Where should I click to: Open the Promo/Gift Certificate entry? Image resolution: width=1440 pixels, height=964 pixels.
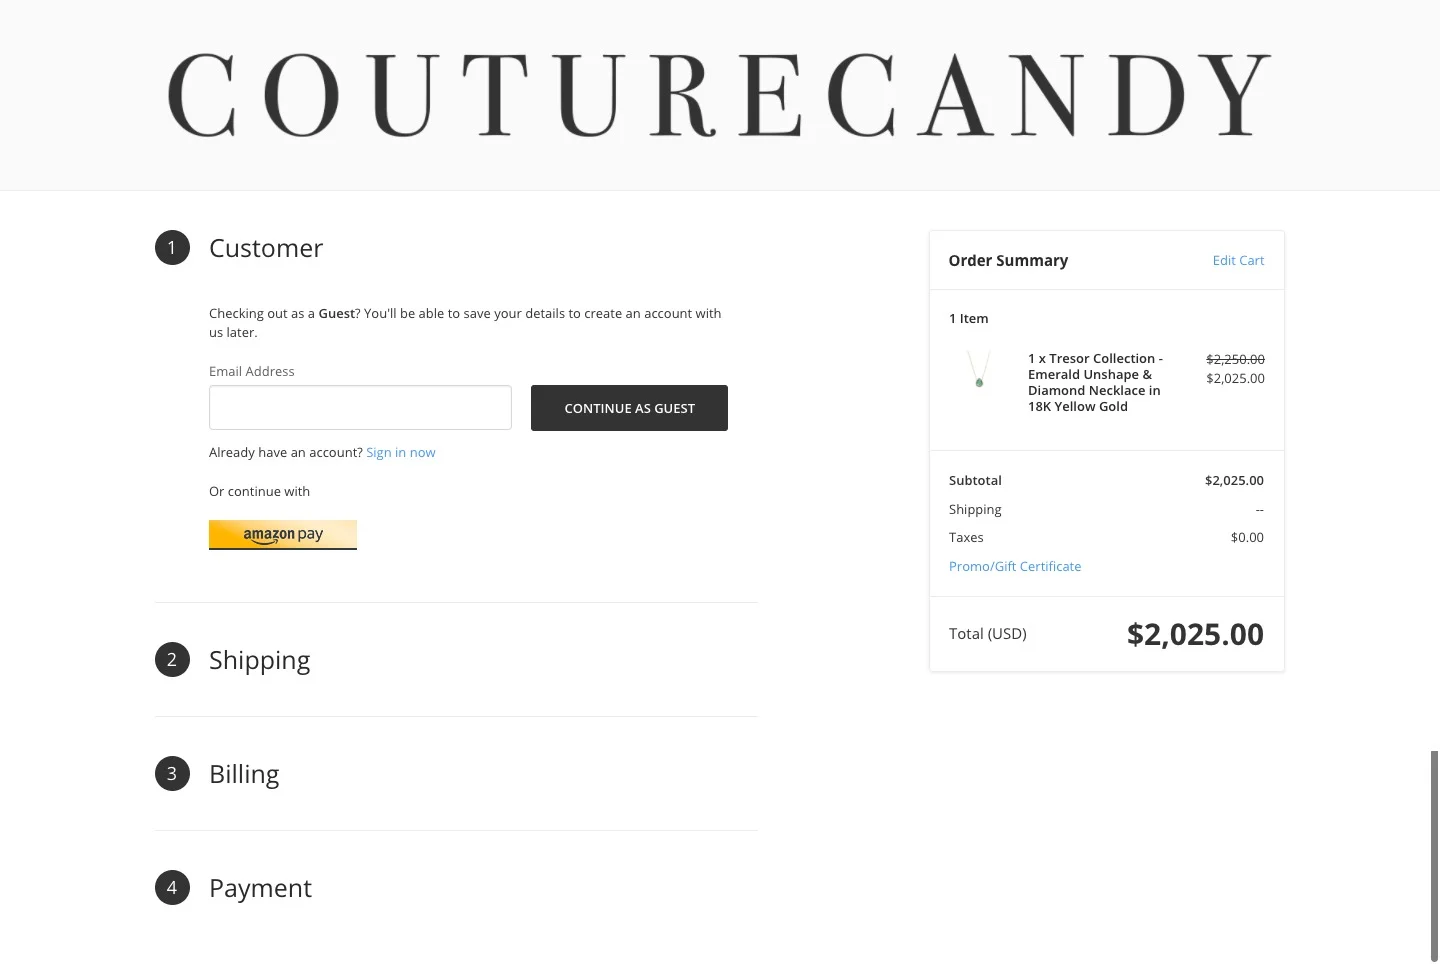1015,566
